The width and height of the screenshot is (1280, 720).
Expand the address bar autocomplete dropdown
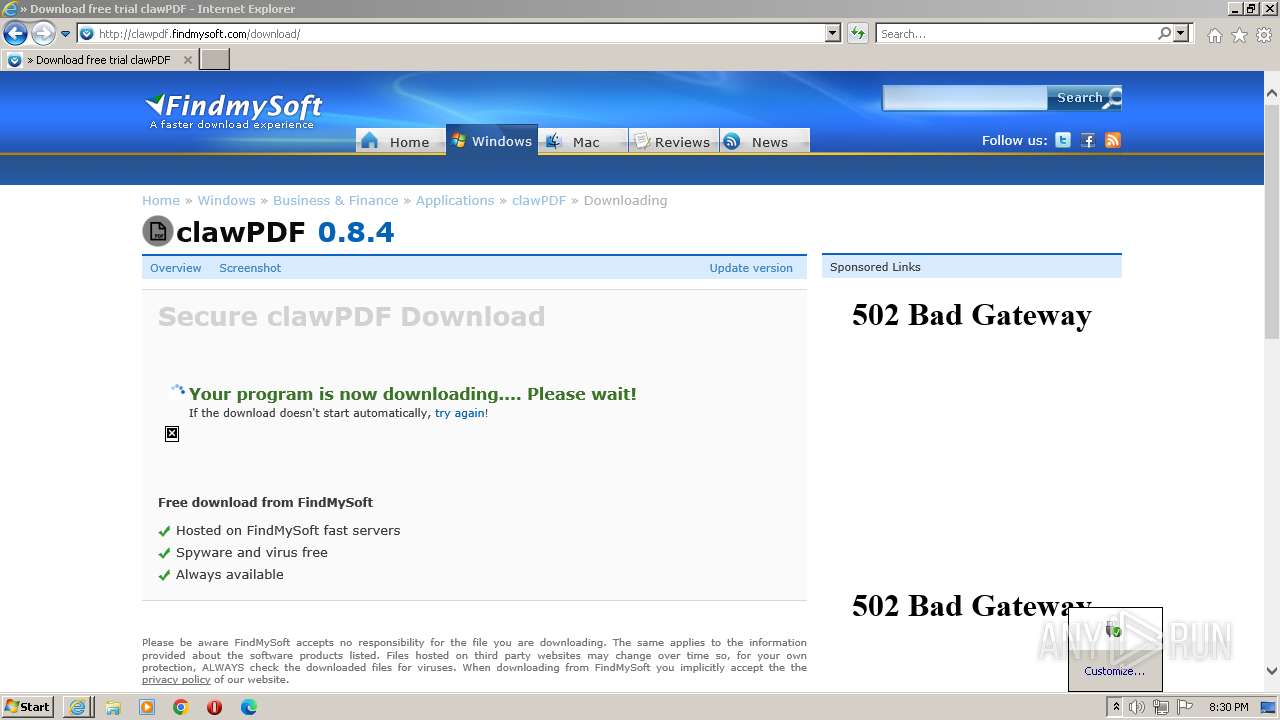(x=833, y=34)
